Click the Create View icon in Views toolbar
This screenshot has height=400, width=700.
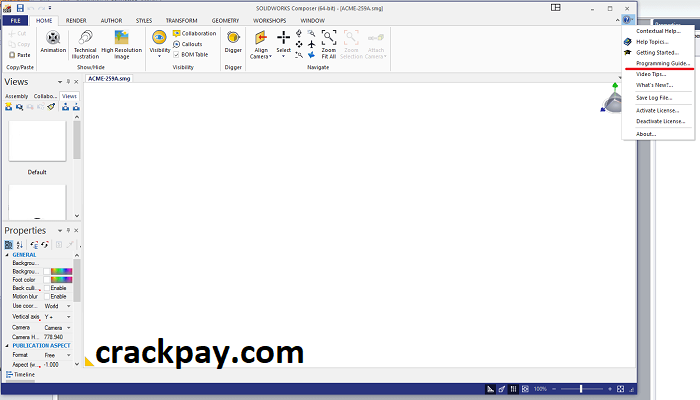click(x=8, y=107)
